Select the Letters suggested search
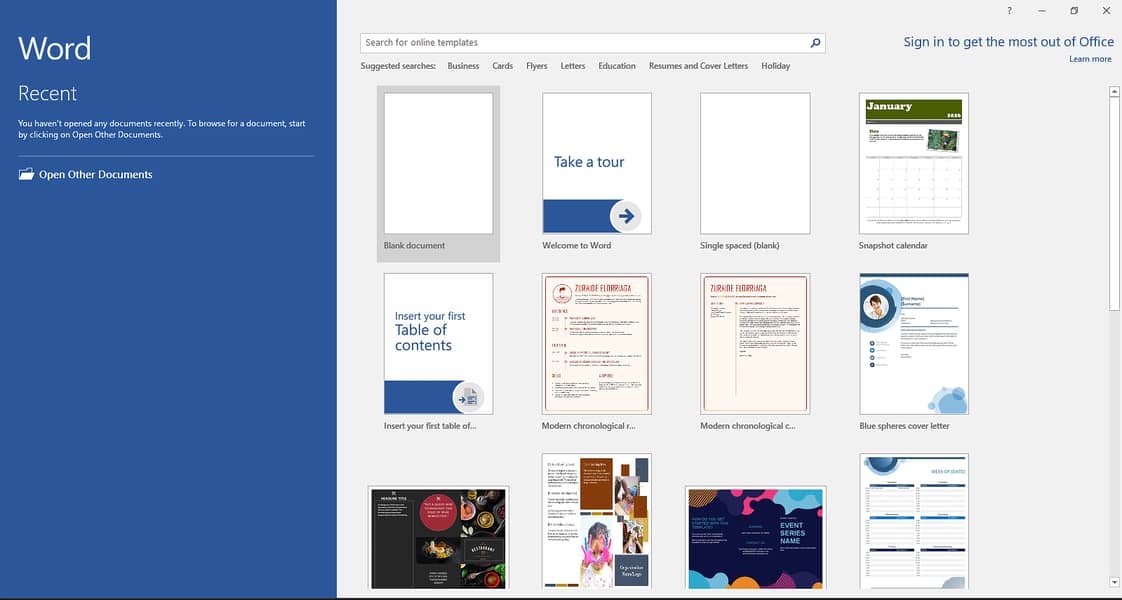Viewport: 1122px width, 600px height. pyautogui.click(x=572, y=66)
